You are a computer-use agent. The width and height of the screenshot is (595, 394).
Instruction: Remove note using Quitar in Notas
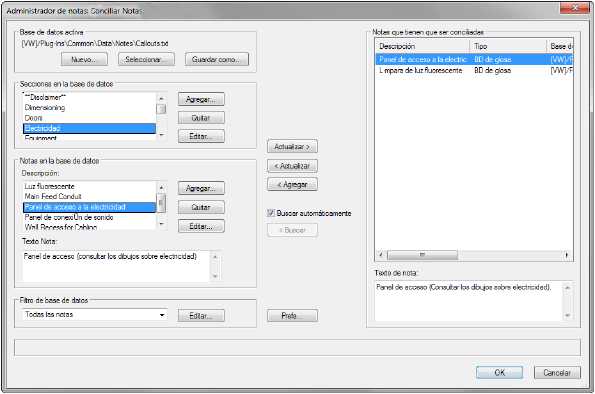[201, 208]
